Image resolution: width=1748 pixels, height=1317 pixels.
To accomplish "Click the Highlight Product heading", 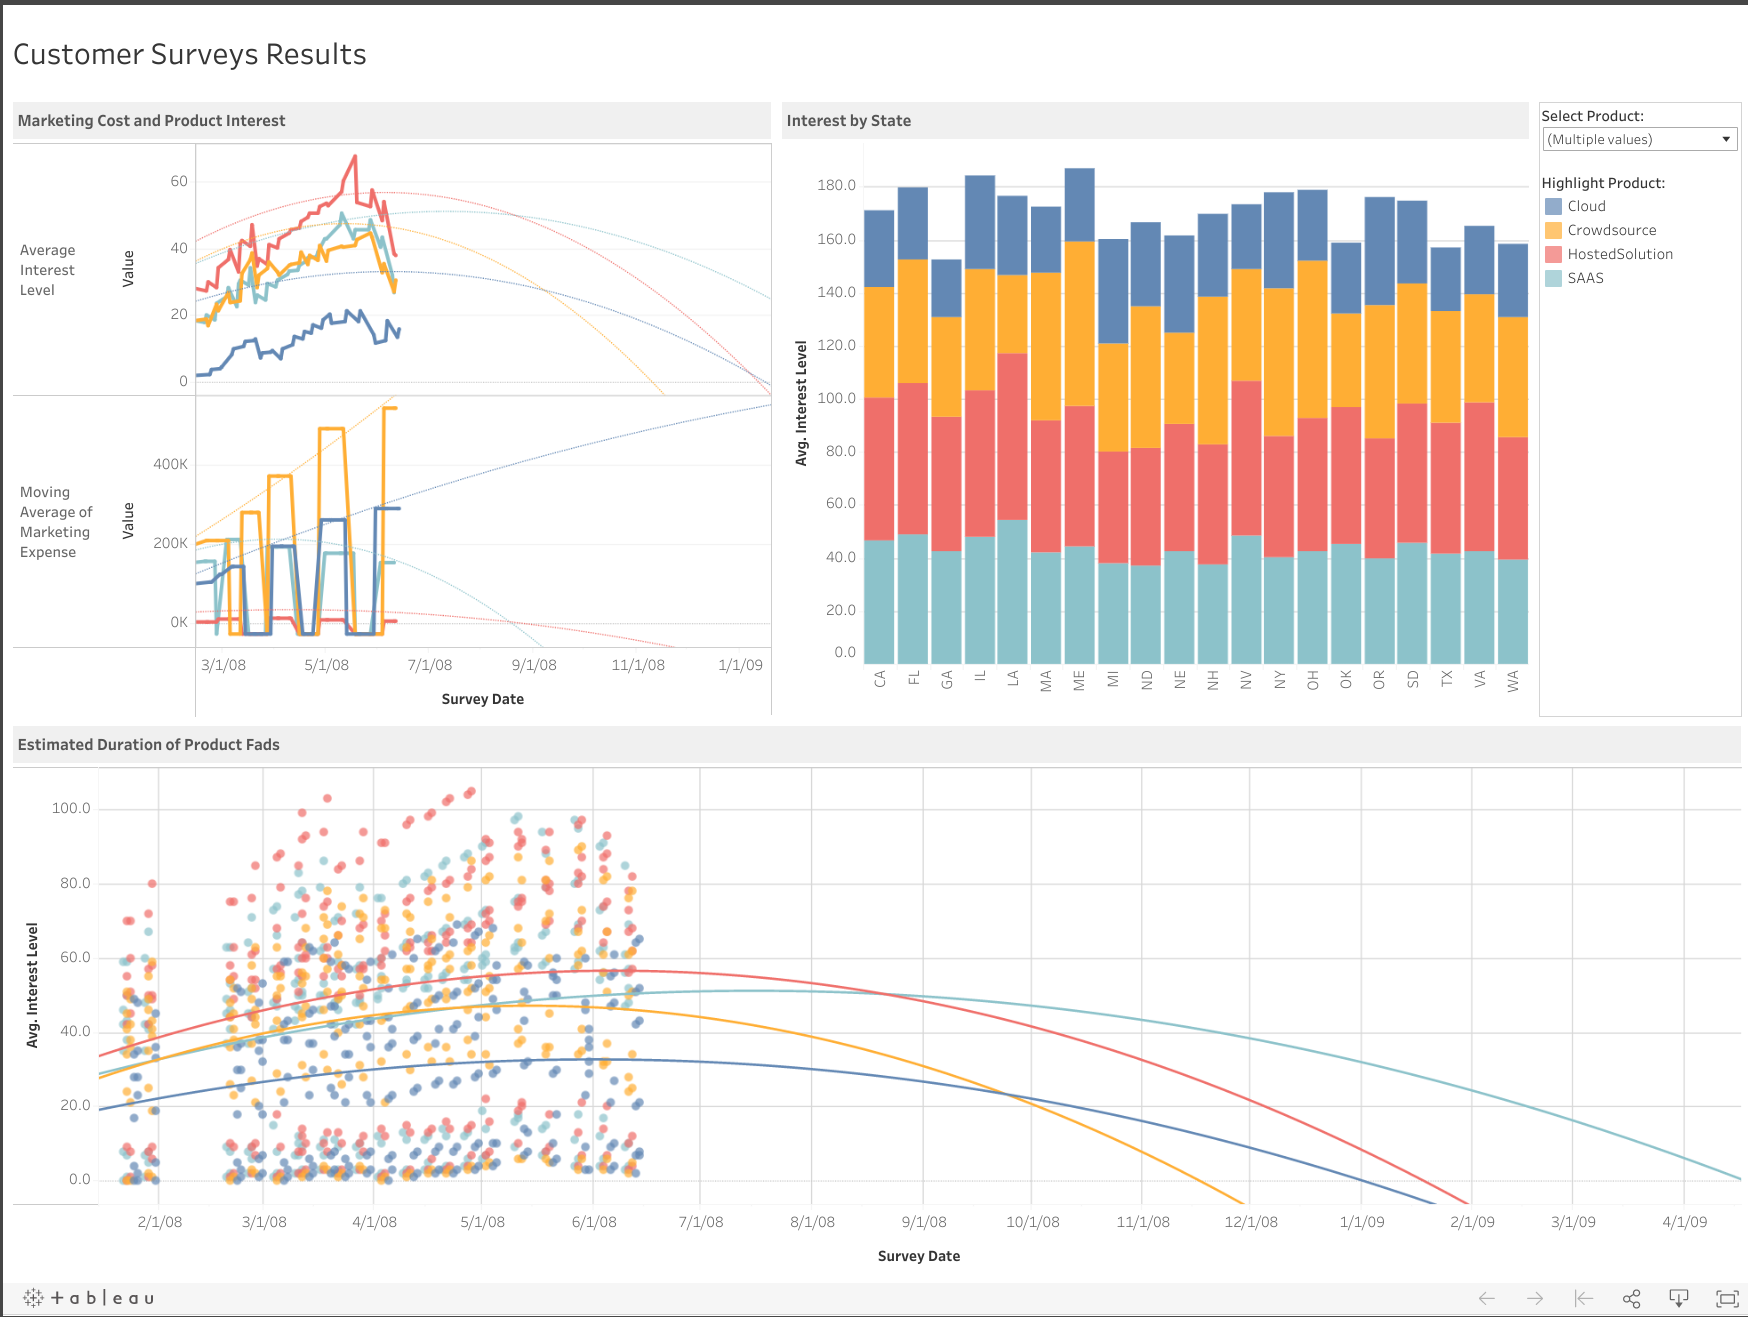I will [1603, 183].
